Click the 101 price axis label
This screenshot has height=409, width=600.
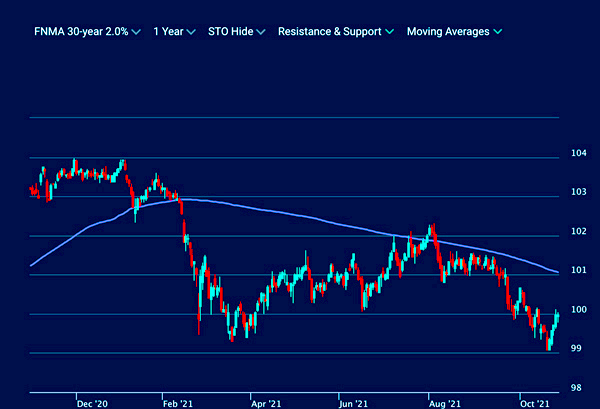pyautogui.click(x=578, y=270)
